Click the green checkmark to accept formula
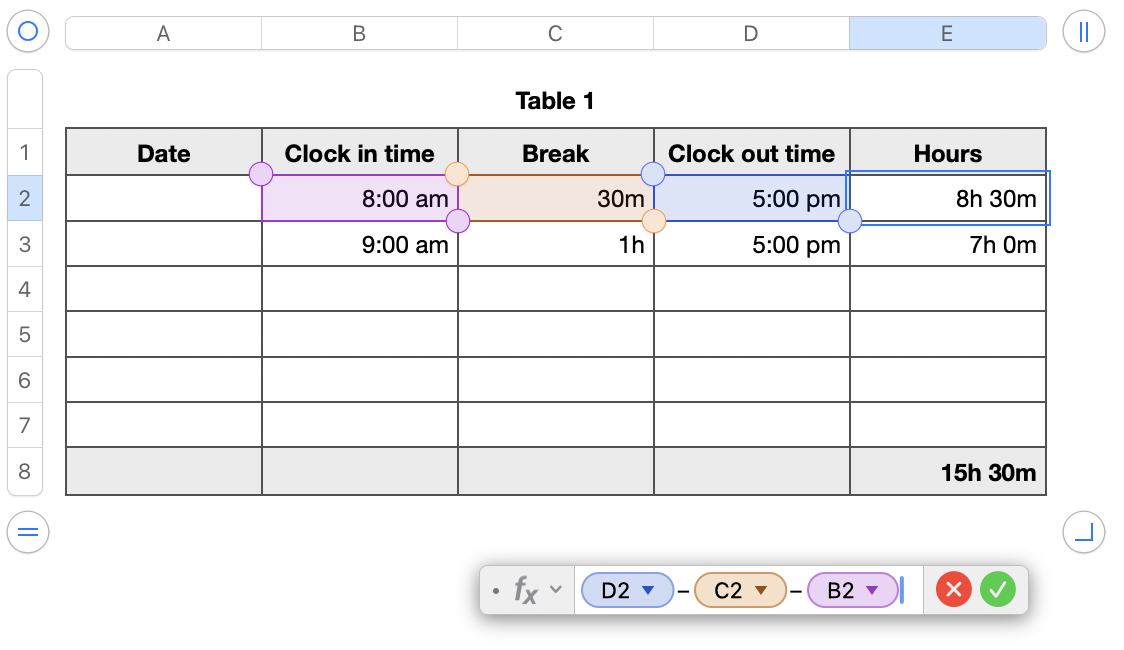 [x=997, y=590]
